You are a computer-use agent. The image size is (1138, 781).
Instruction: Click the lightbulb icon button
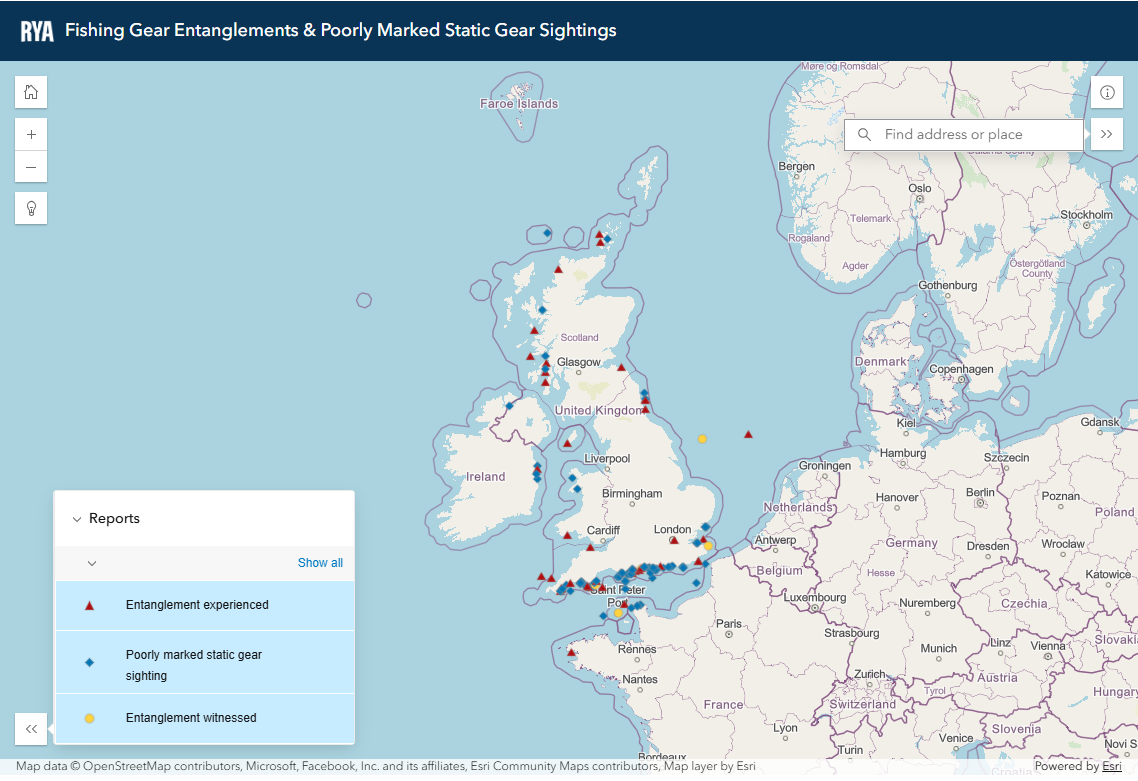[31, 208]
